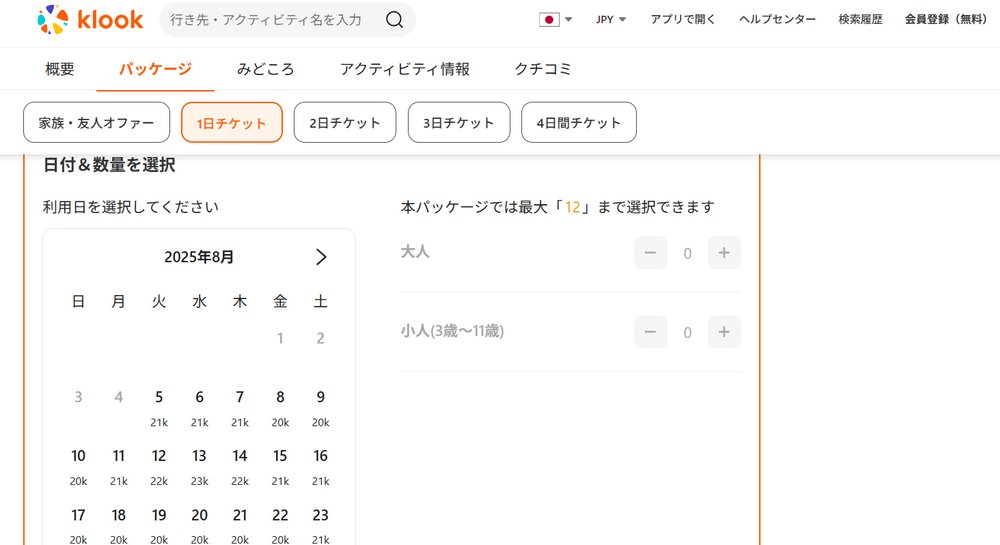
Task: Select August 5 in calendar
Action: pyautogui.click(x=159, y=408)
